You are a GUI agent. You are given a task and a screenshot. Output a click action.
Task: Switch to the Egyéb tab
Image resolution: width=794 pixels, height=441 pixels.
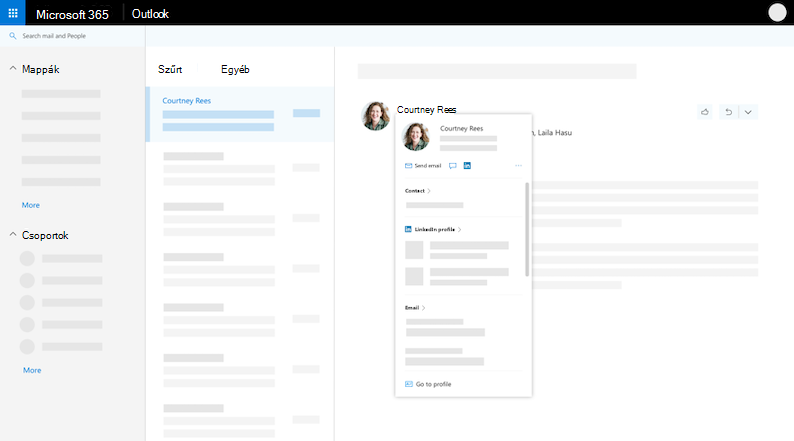[x=235, y=69]
